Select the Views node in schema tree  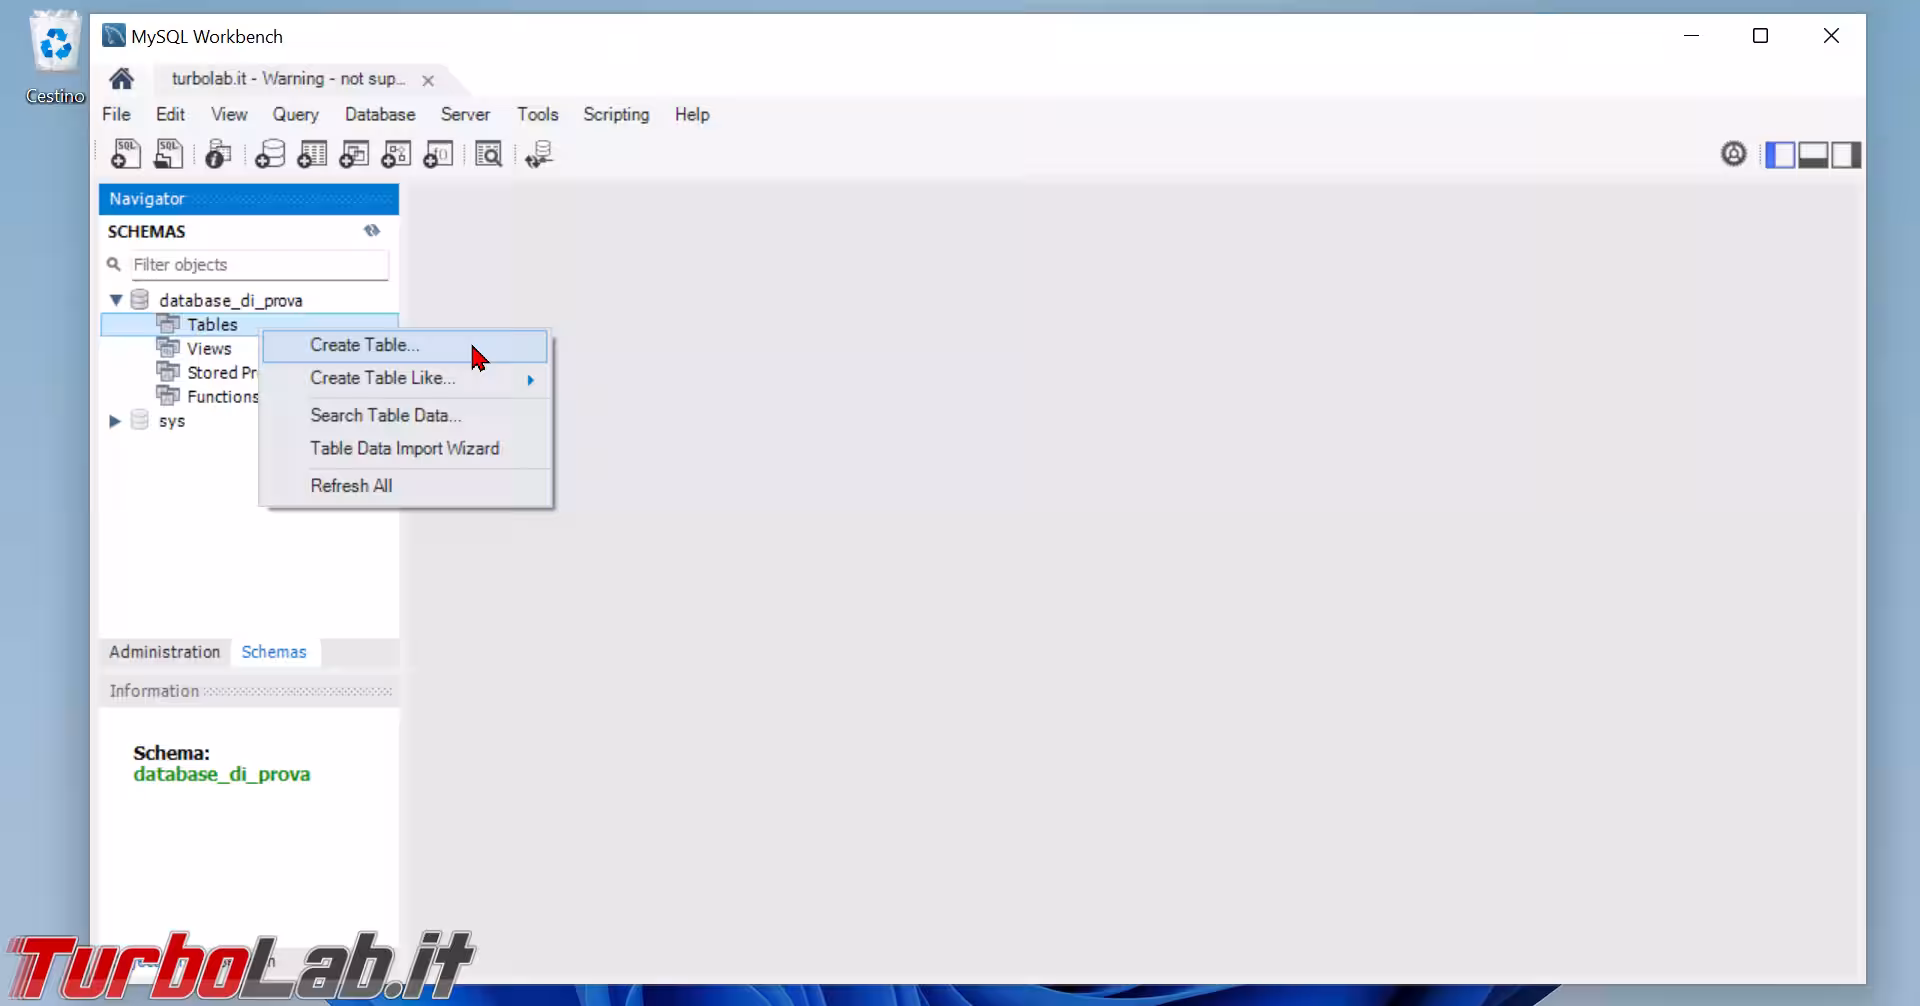209,349
